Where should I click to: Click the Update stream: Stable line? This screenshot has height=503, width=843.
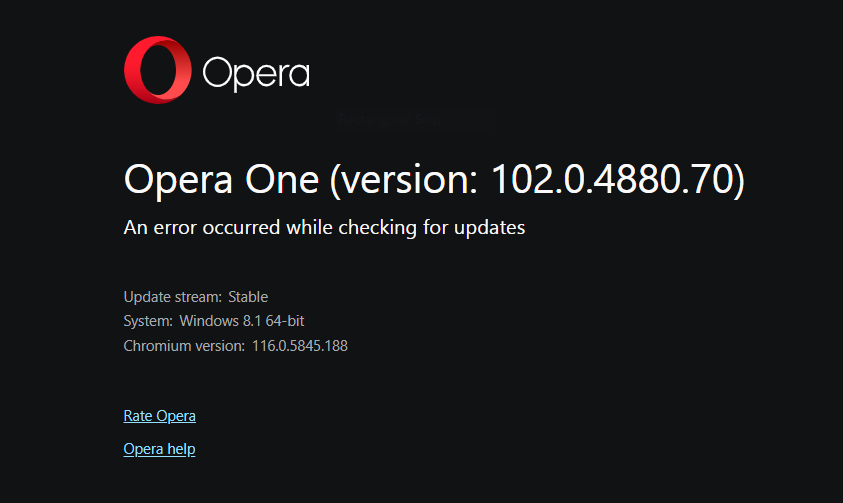point(196,297)
